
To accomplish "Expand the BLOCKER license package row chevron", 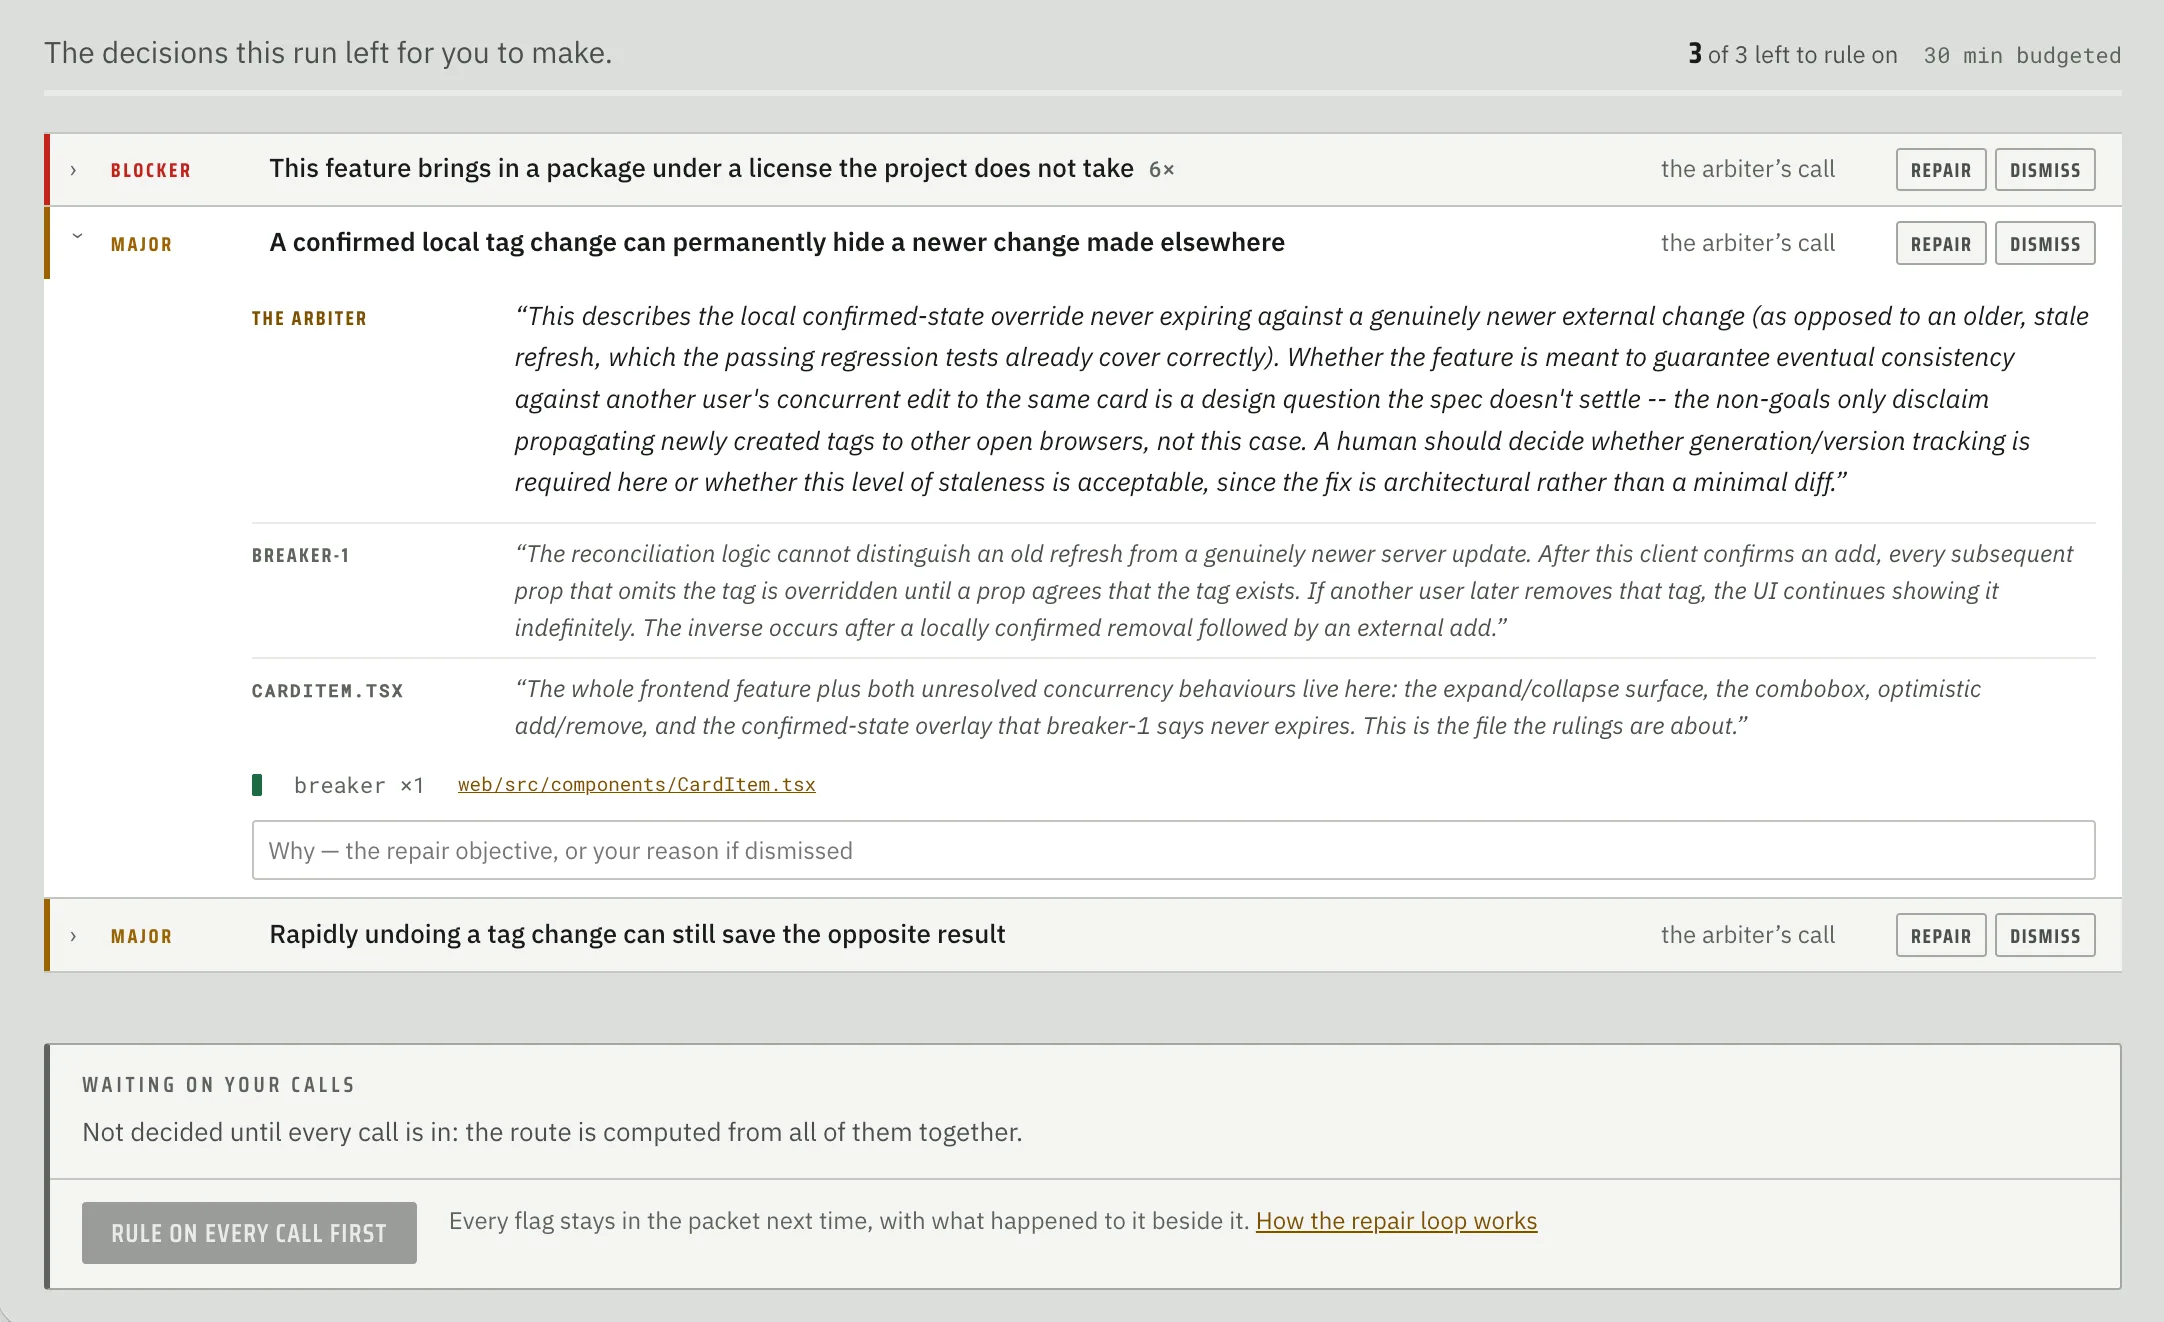I will pos(73,170).
